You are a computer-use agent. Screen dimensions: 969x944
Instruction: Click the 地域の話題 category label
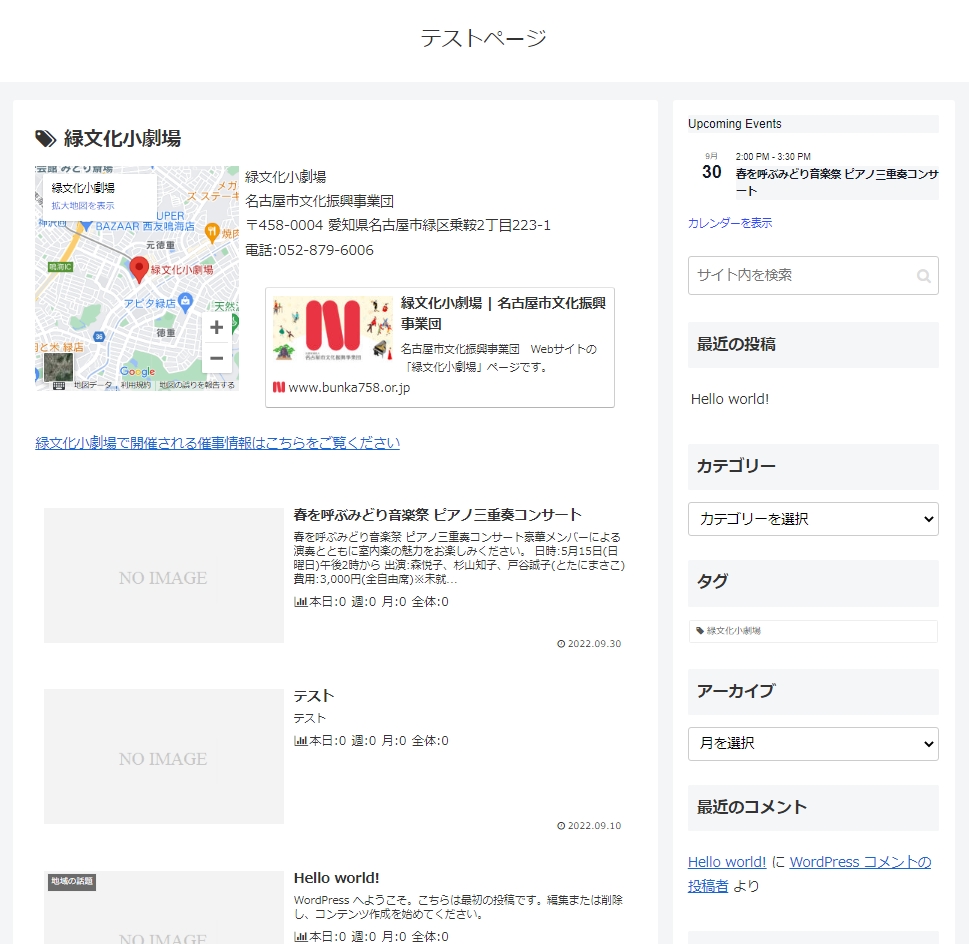tap(72, 882)
